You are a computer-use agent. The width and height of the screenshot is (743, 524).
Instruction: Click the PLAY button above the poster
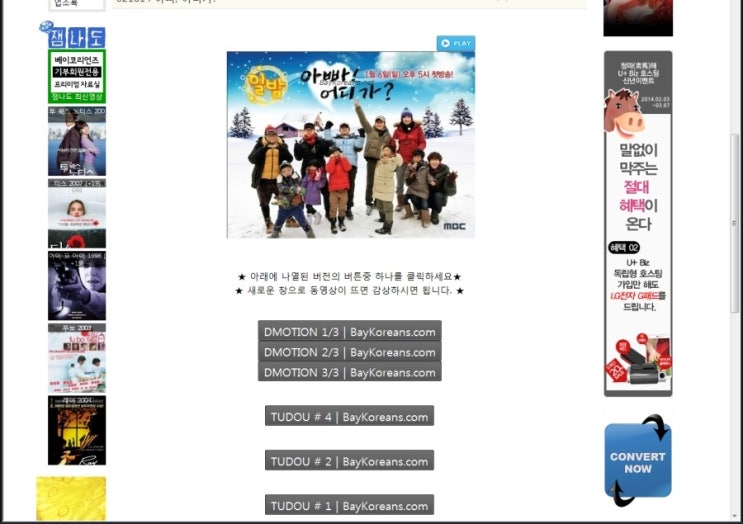coord(456,43)
